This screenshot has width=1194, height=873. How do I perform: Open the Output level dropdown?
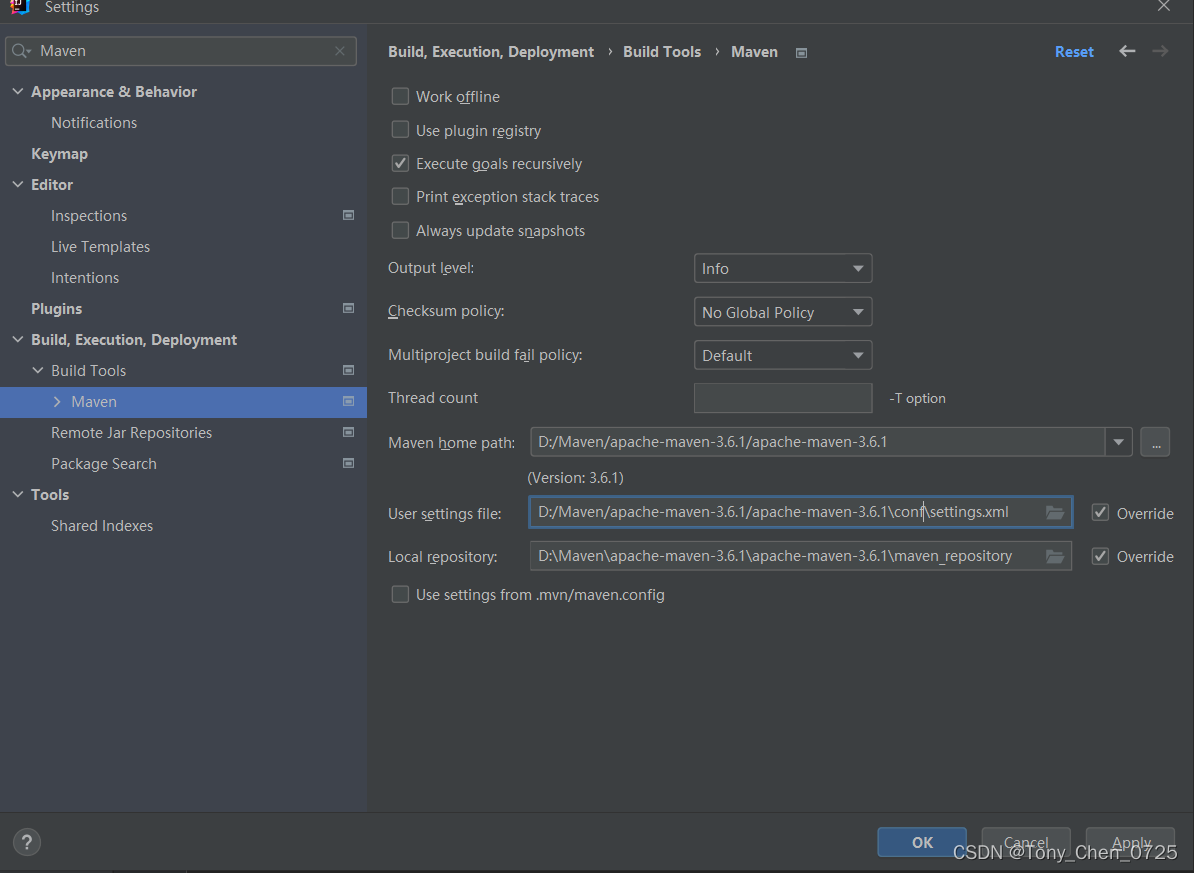point(783,268)
